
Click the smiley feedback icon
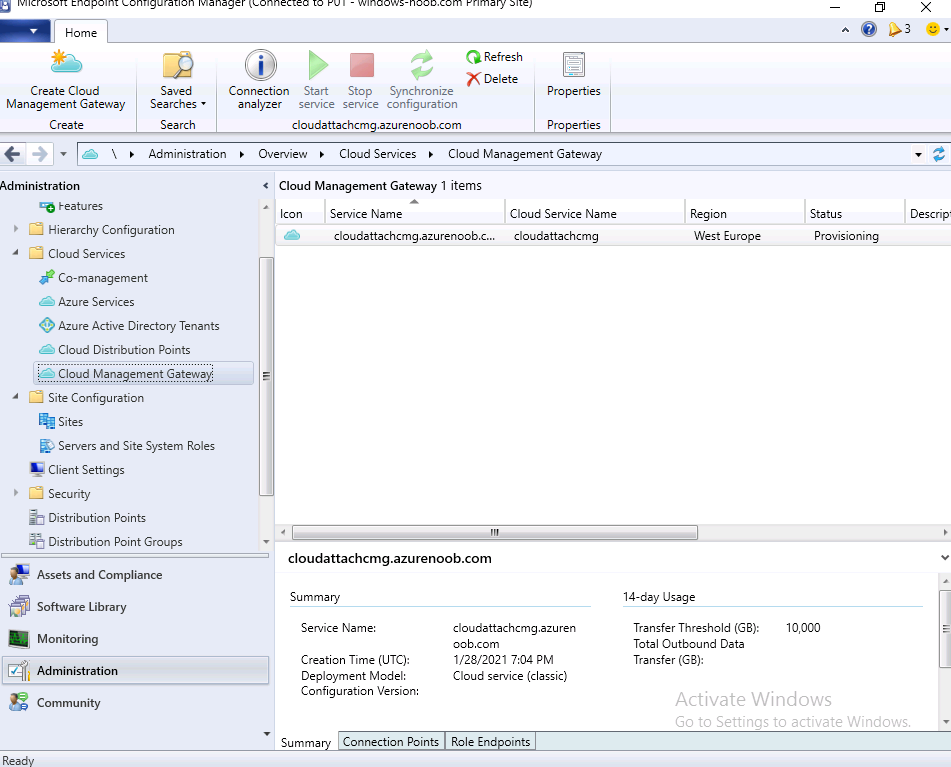click(933, 29)
